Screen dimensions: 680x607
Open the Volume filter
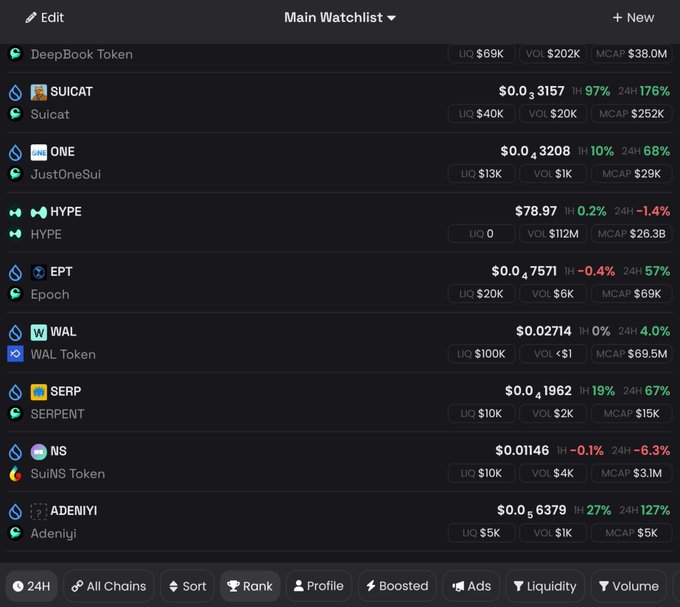click(629, 586)
